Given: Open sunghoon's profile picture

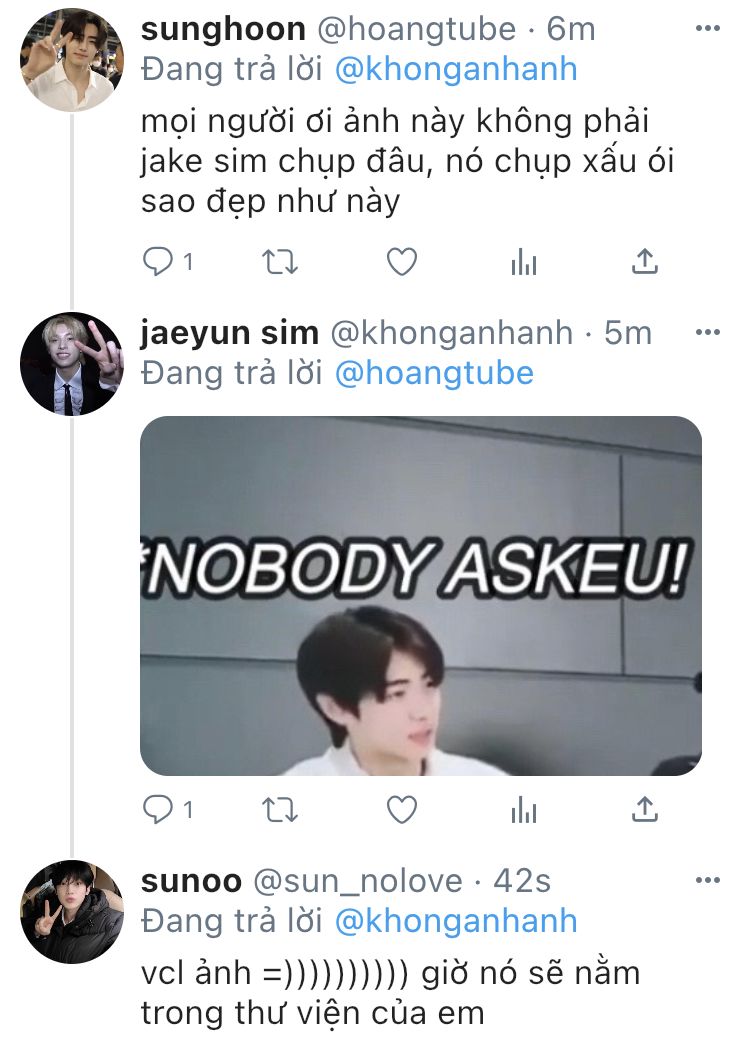Looking at the screenshot, I should click(x=72, y=60).
